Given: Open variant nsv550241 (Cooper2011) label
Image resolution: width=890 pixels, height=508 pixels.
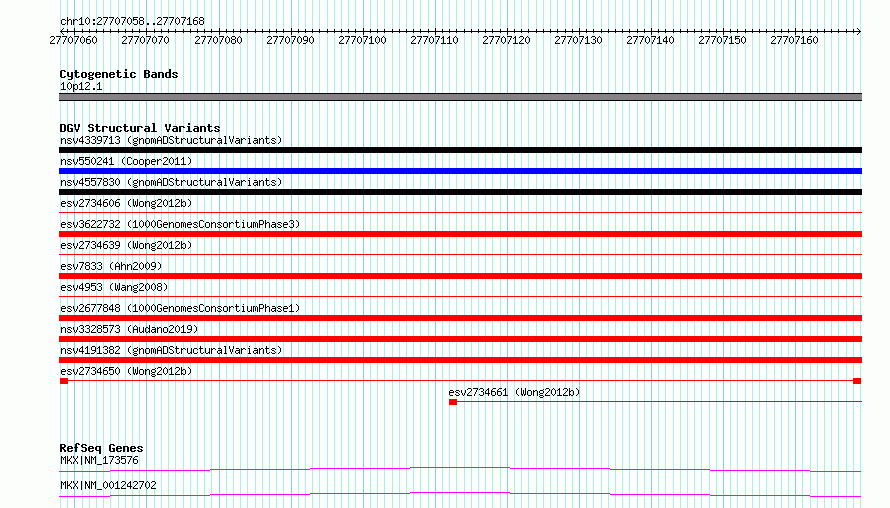Looking at the screenshot, I should click(126, 161).
